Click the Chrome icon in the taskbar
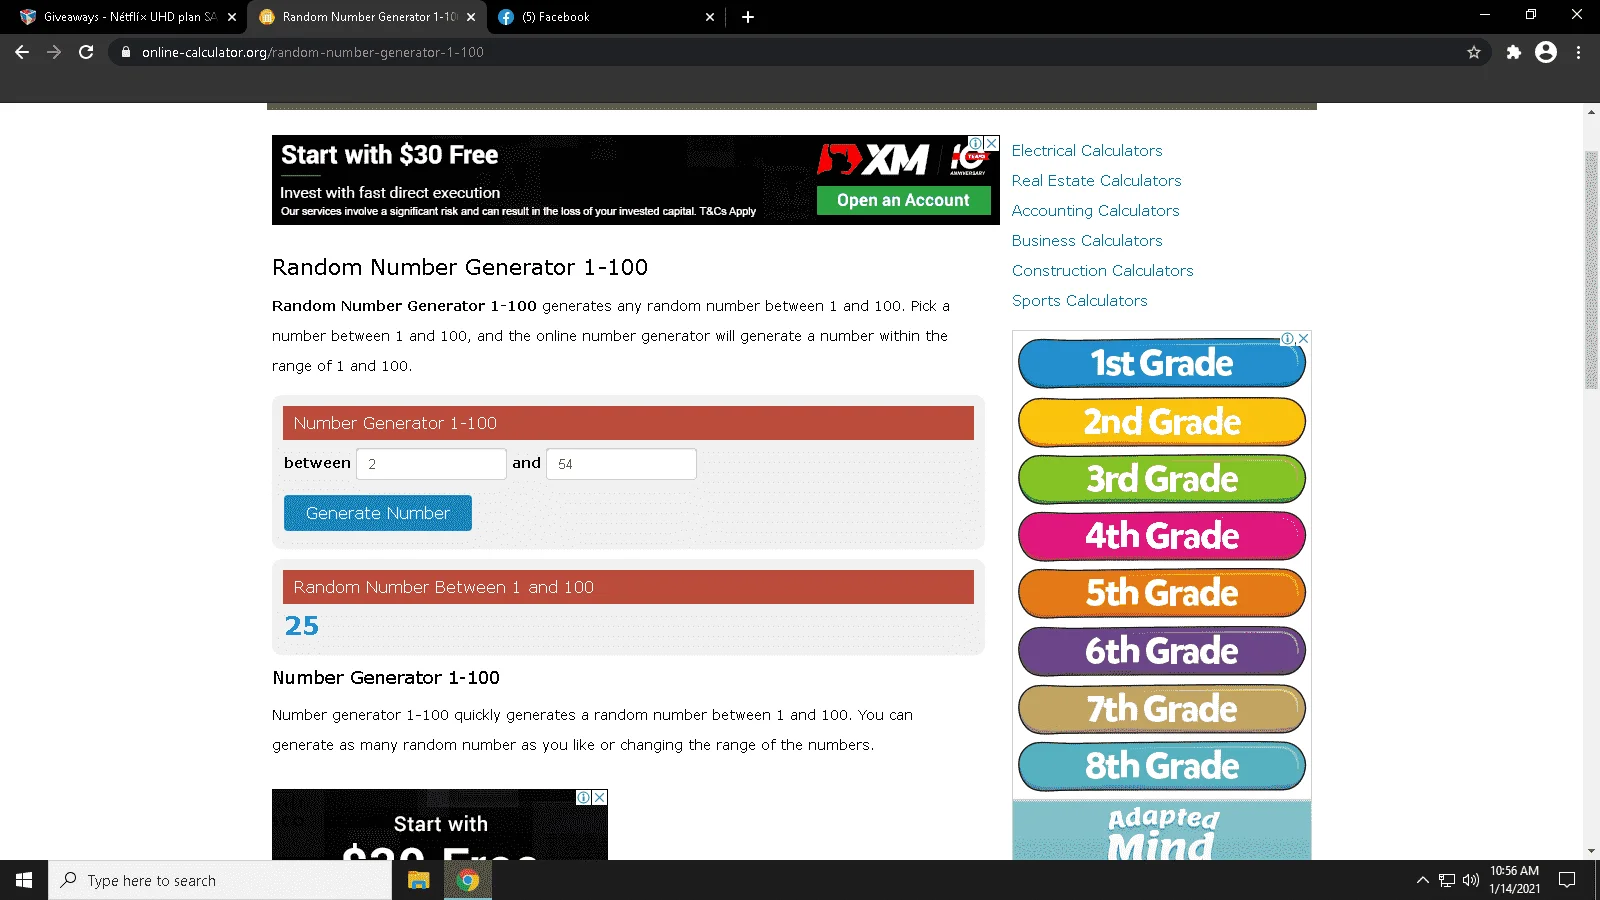Viewport: 1600px width, 900px height. pyautogui.click(x=467, y=880)
